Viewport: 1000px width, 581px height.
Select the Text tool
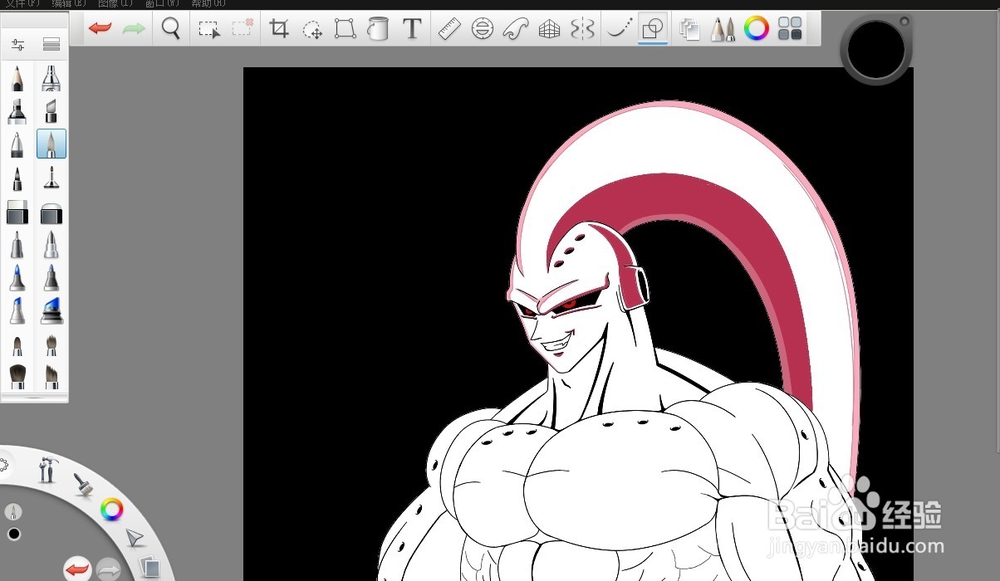(x=412, y=28)
